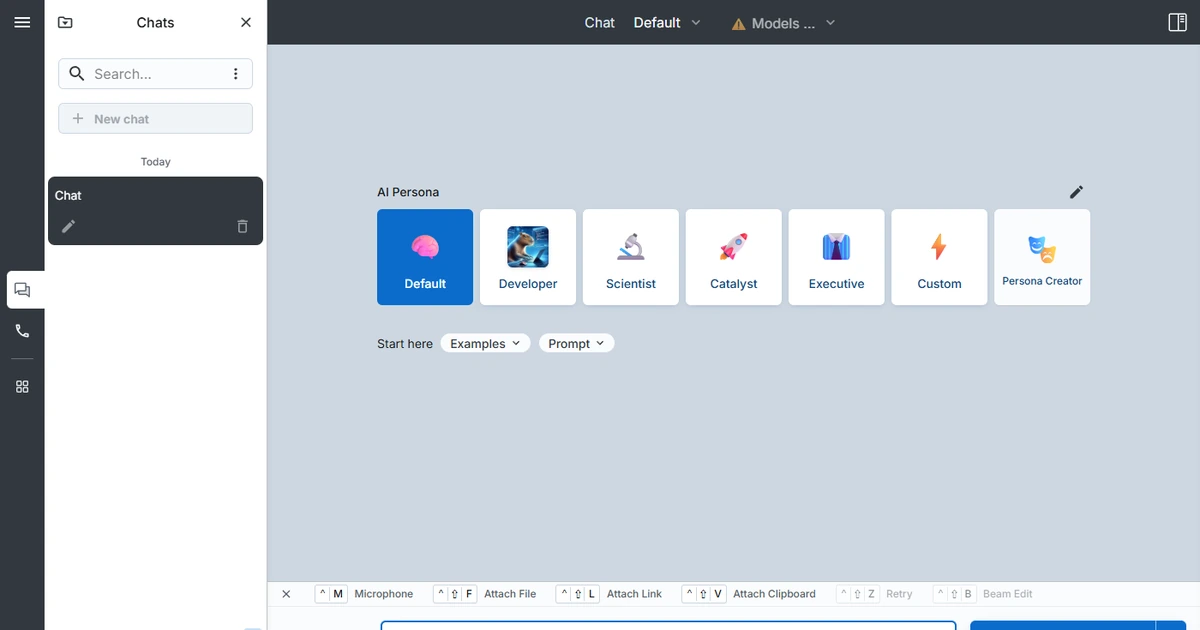Open the Persona Creator card

pyautogui.click(x=1042, y=257)
